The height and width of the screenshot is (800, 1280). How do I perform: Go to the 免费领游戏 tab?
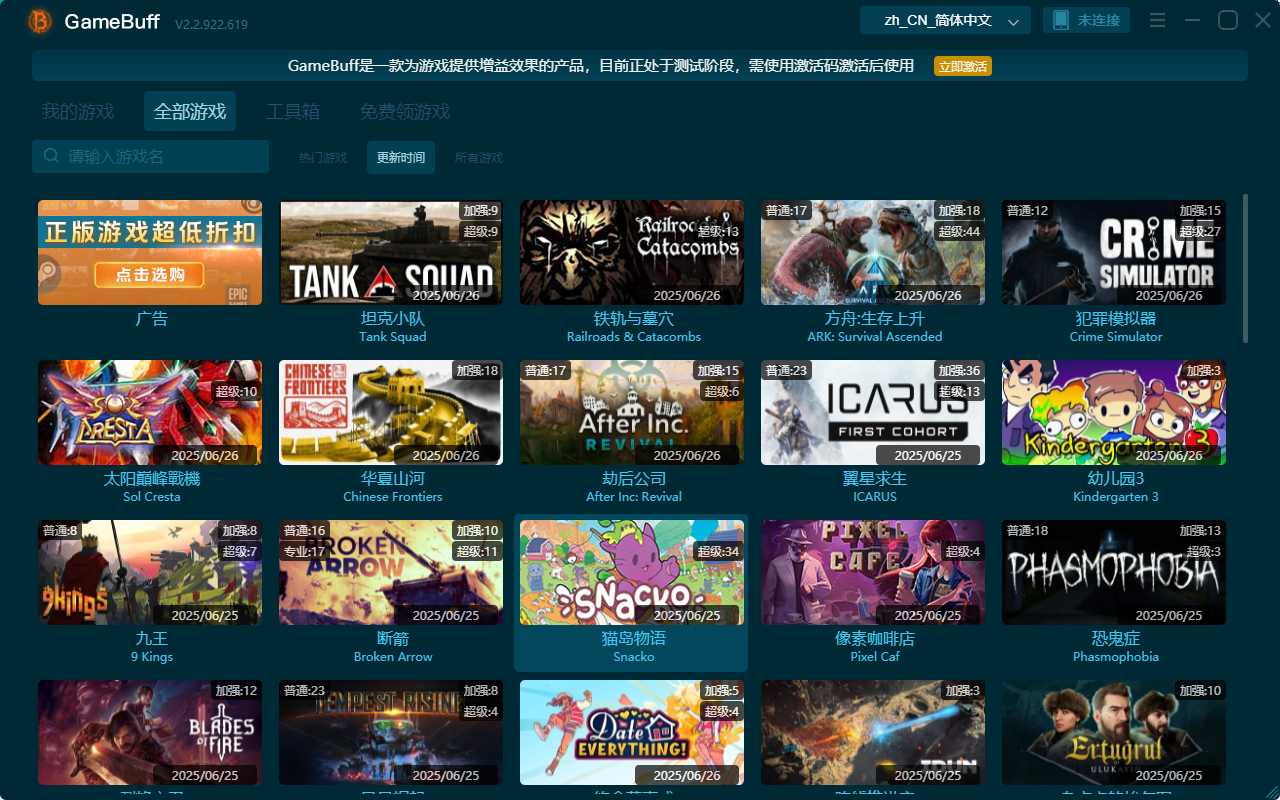[405, 111]
